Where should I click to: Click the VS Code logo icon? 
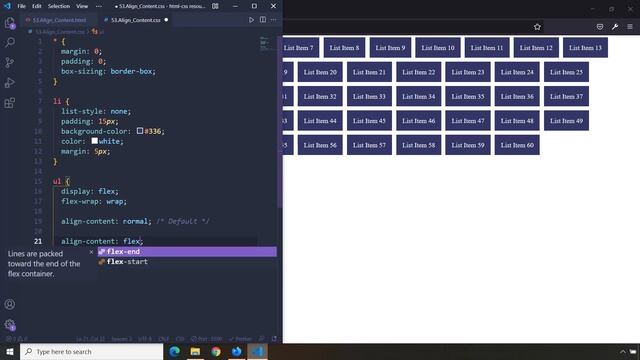(7, 6)
